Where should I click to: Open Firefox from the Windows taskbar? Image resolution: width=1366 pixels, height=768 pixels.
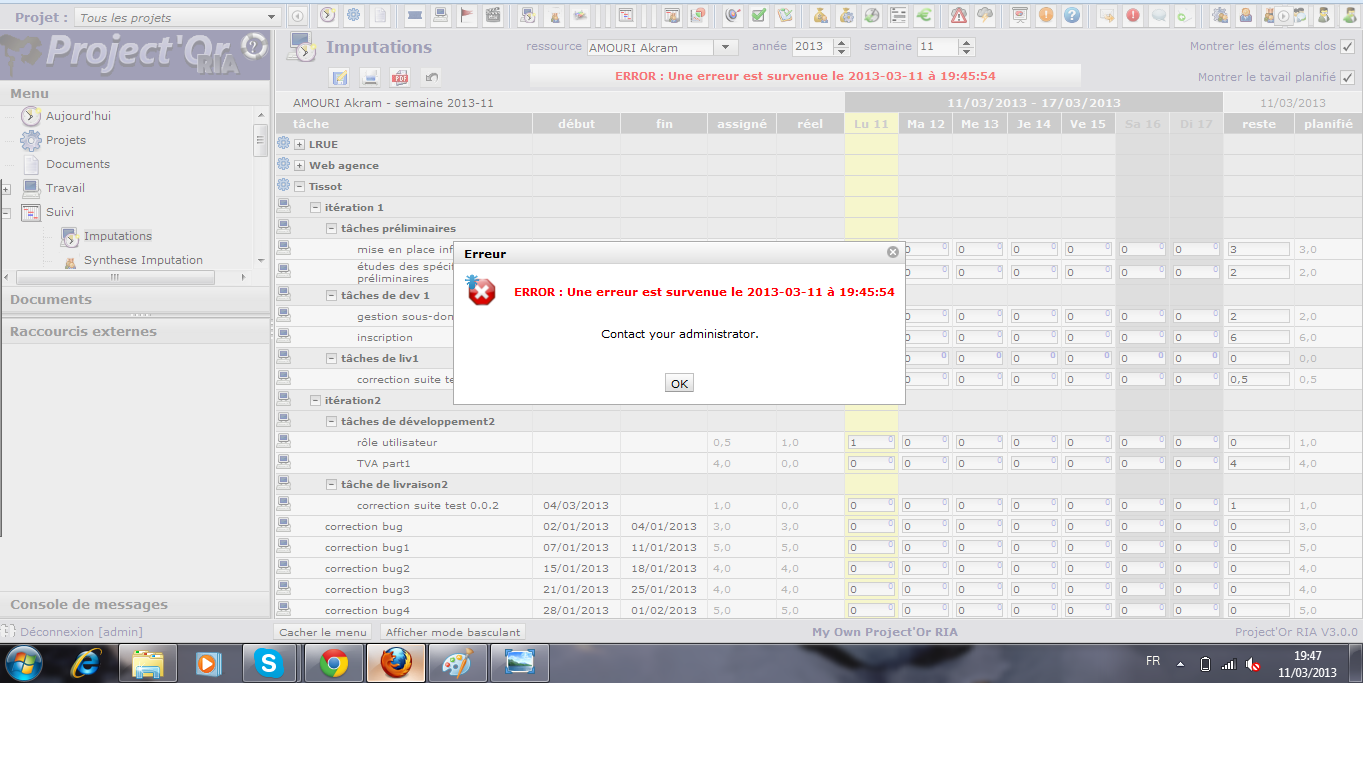point(396,663)
